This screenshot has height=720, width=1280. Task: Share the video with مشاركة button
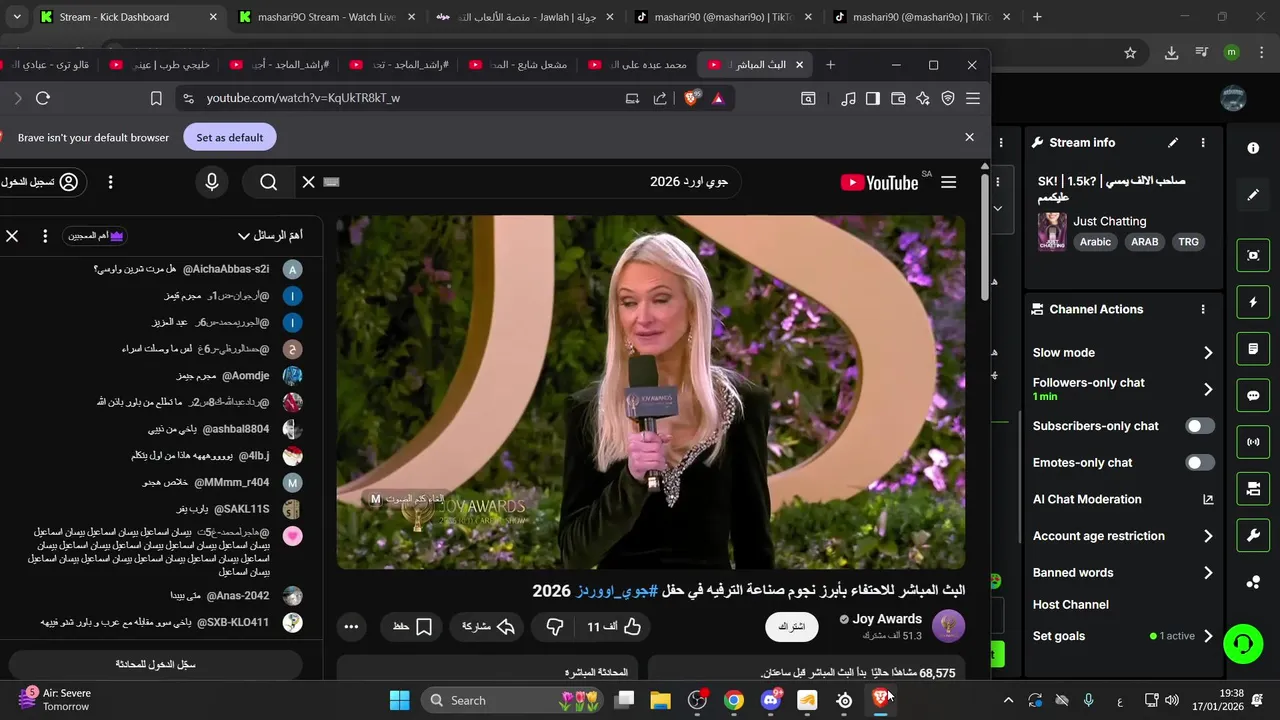pyautogui.click(x=488, y=627)
